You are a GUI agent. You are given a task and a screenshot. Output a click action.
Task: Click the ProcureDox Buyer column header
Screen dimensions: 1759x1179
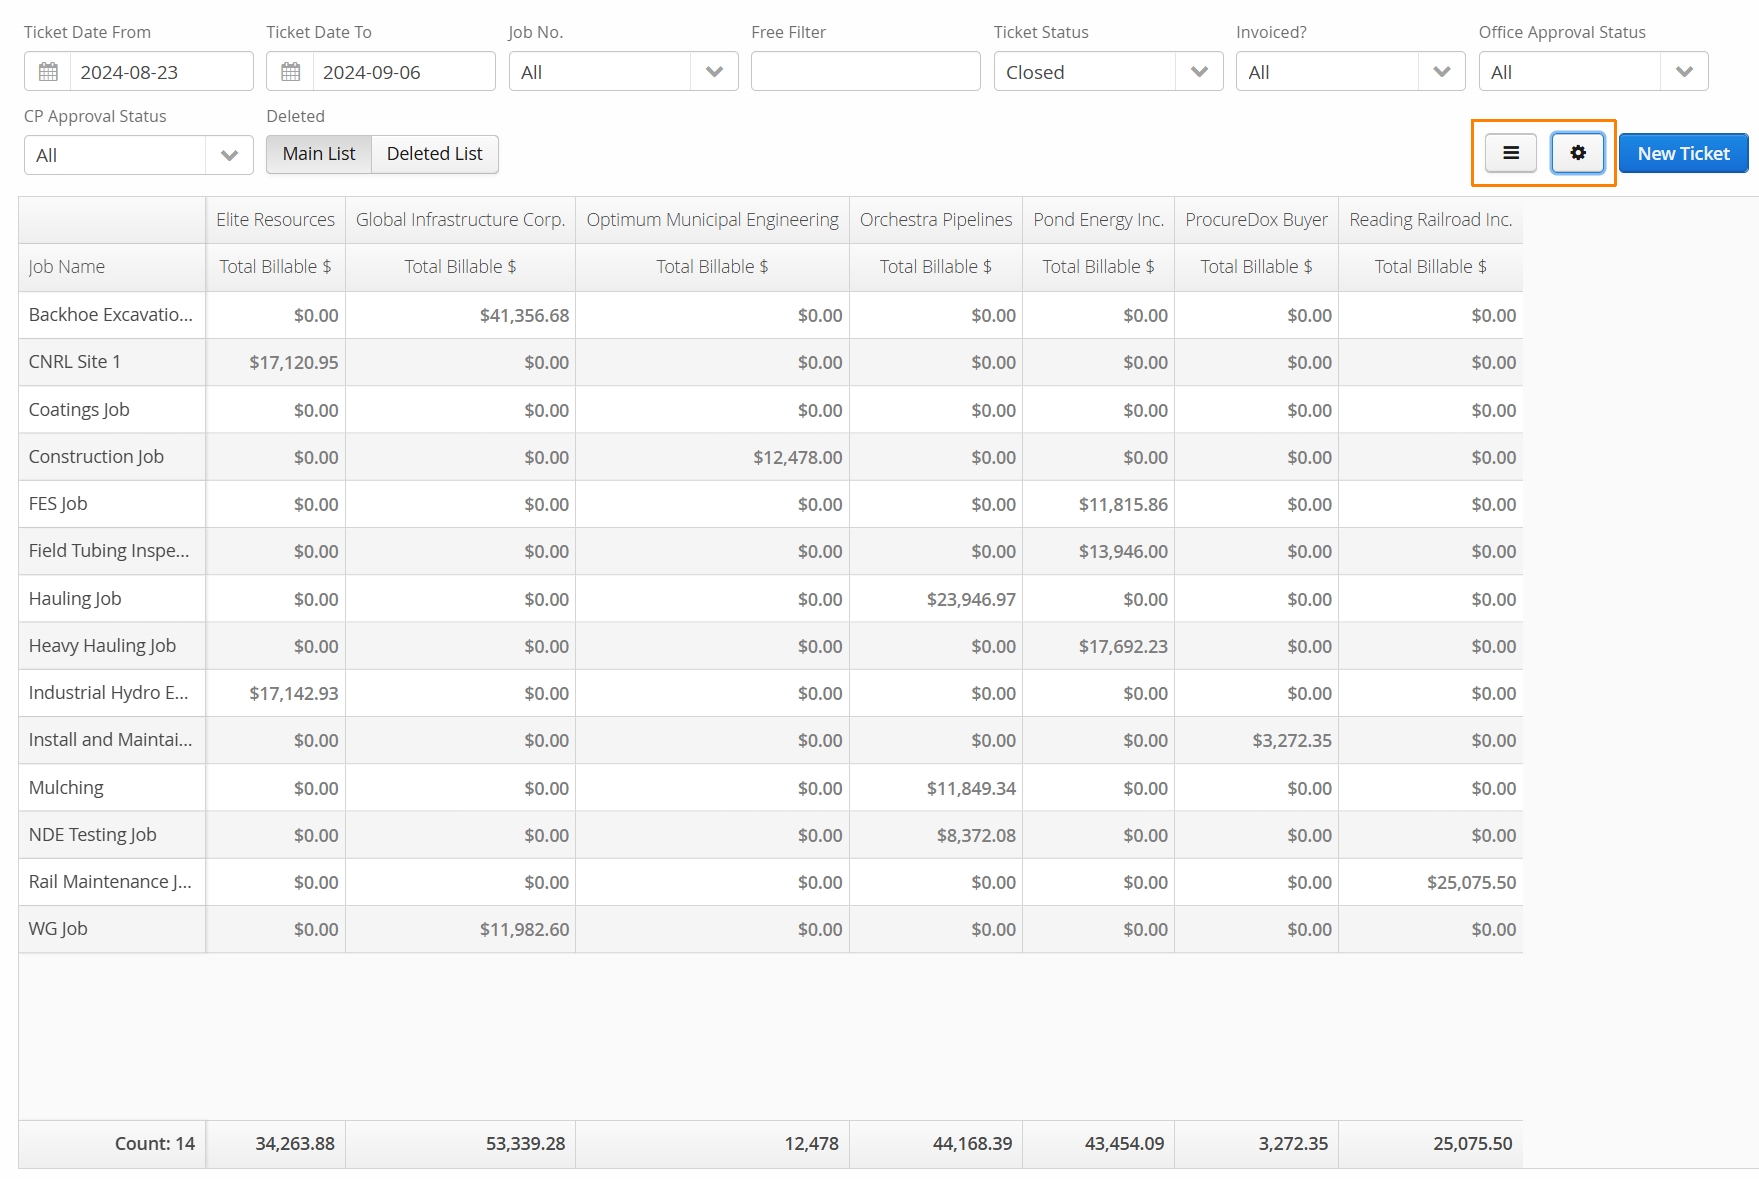1256,220
